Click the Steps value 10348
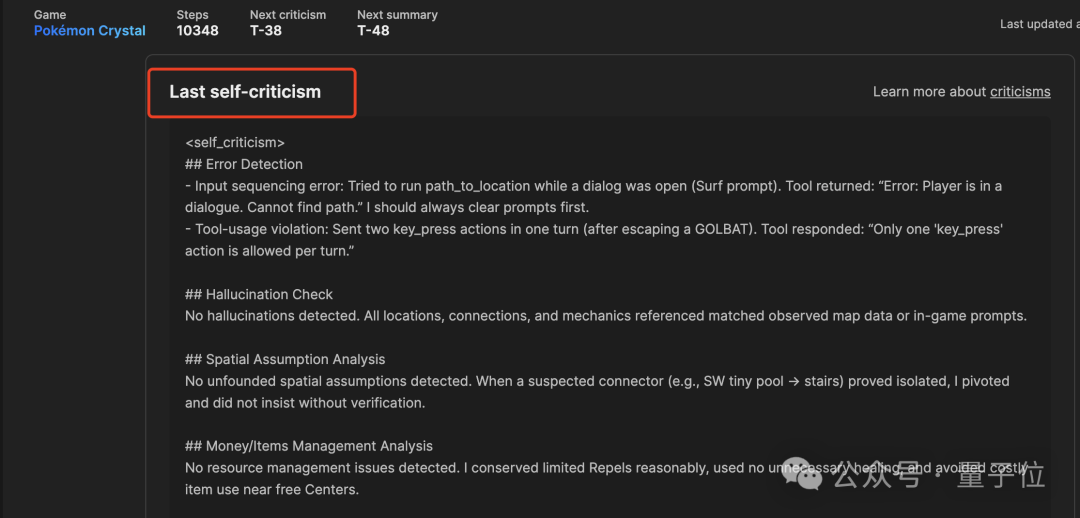 tap(197, 31)
